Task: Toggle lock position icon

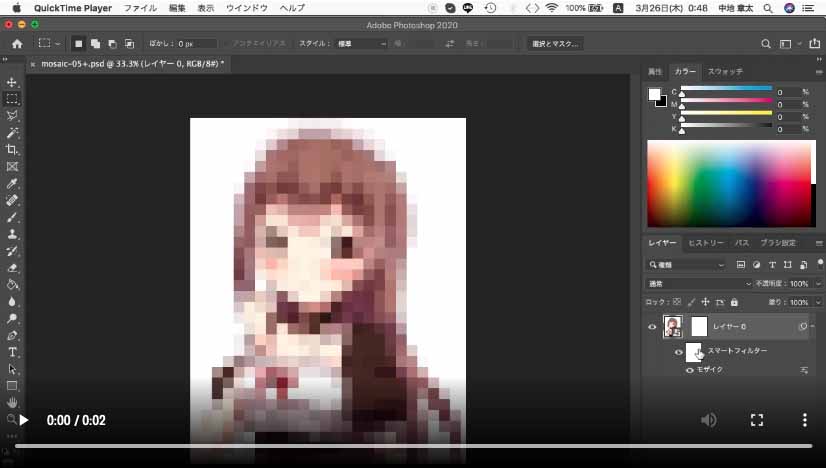Action: click(705, 302)
